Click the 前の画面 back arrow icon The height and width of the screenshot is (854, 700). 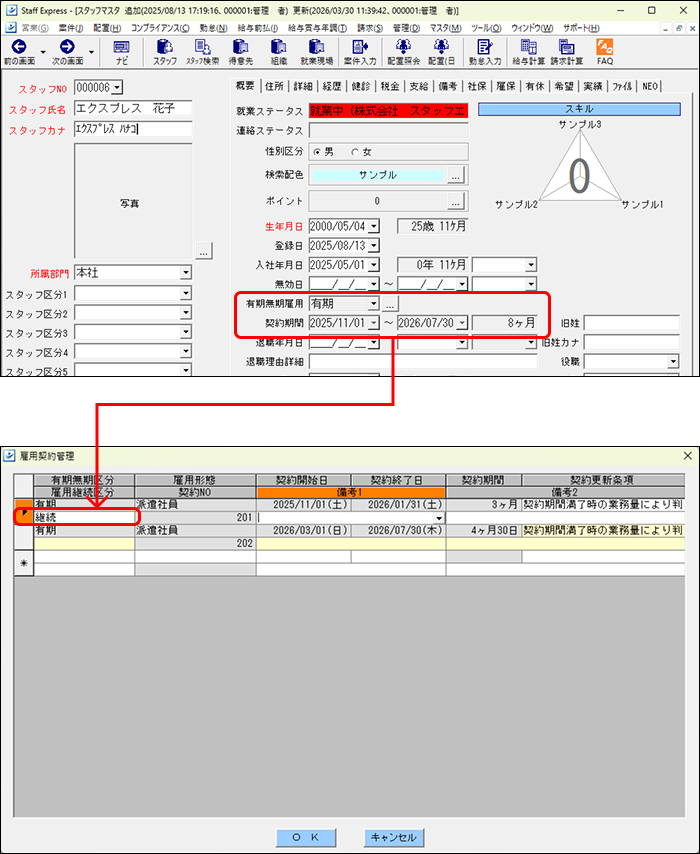[x=19, y=46]
